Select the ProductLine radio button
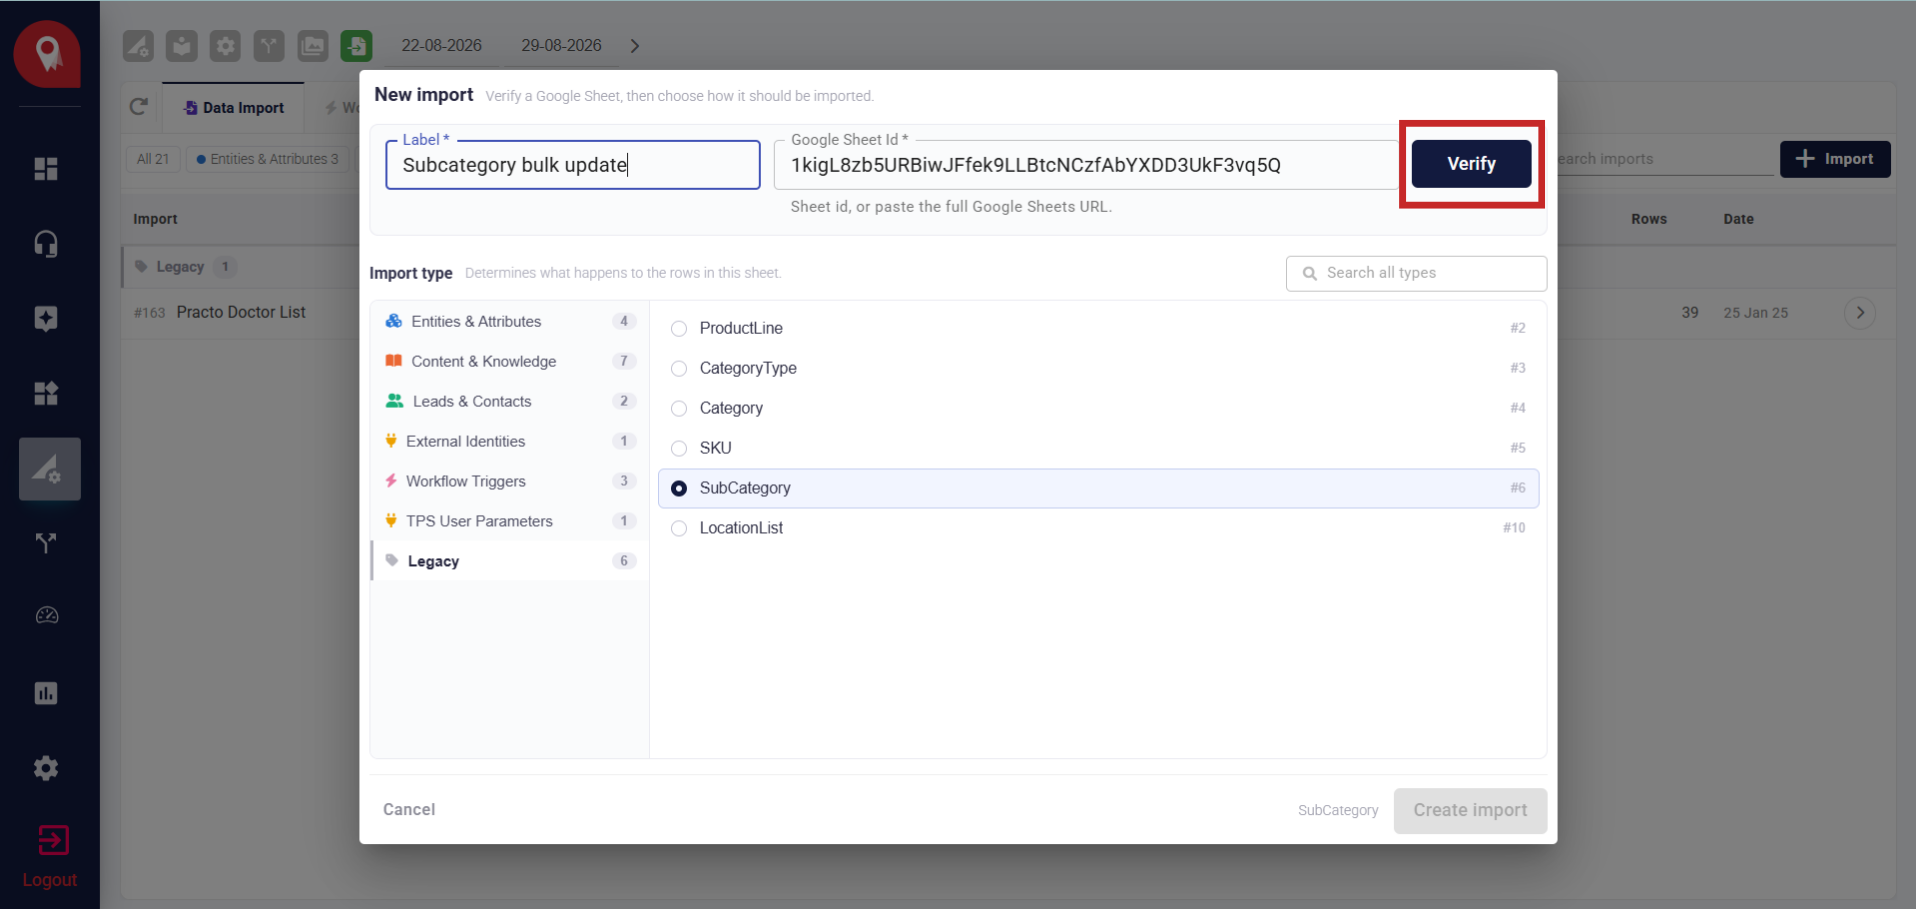 679,329
